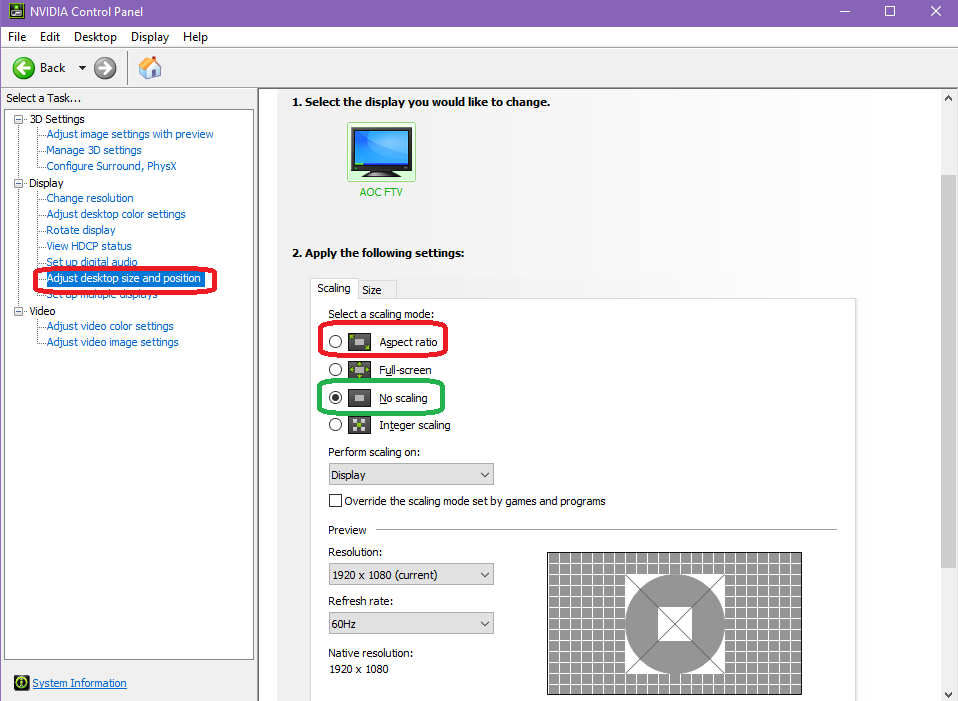Open the Desktop menu
Image resolution: width=958 pixels, height=701 pixels.
95,37
